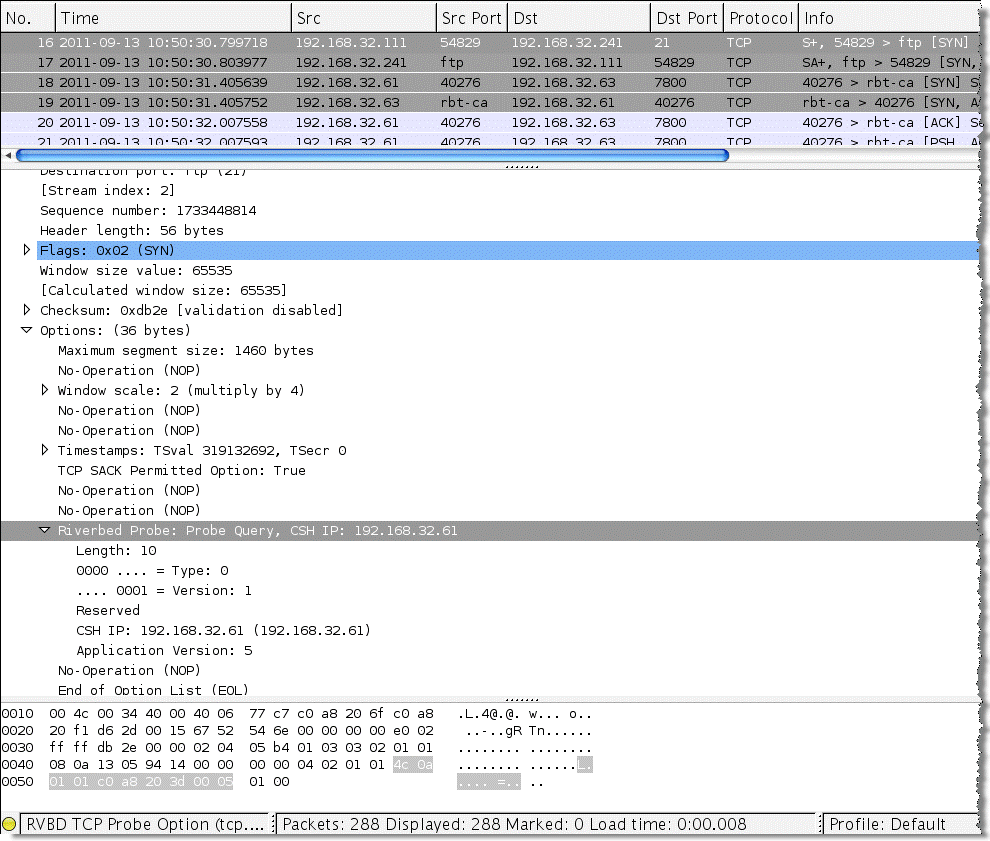Expand the Flags: 0x02 (SYN) field
Screen dimensions: 990x841
[x=27, y=250]
